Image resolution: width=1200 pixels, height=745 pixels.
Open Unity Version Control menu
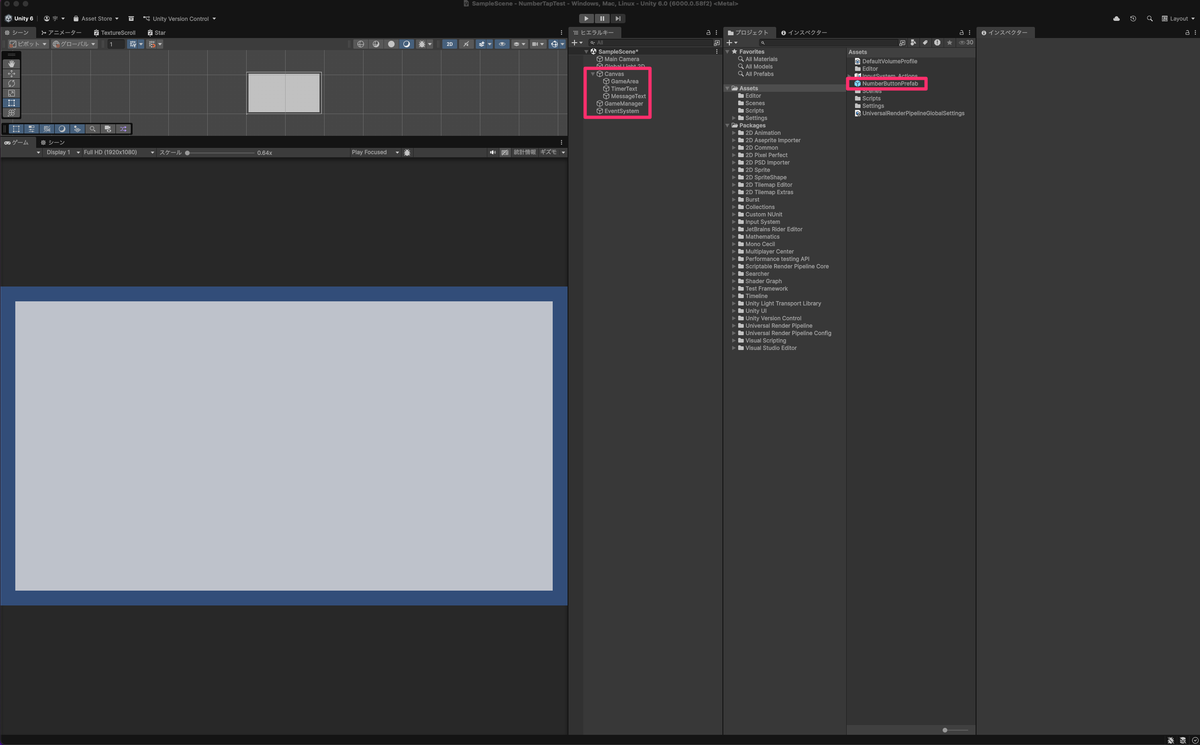tap(180, 18)
